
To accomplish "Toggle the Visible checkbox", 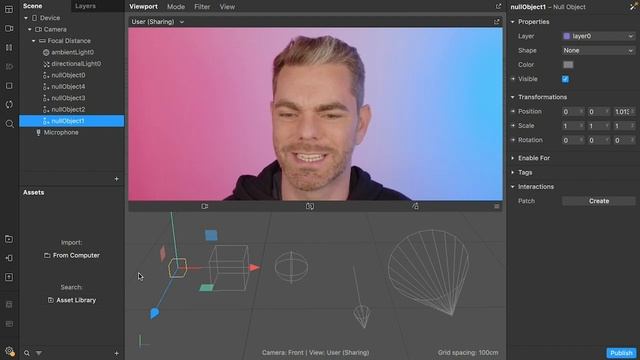I will pos(565,79).
